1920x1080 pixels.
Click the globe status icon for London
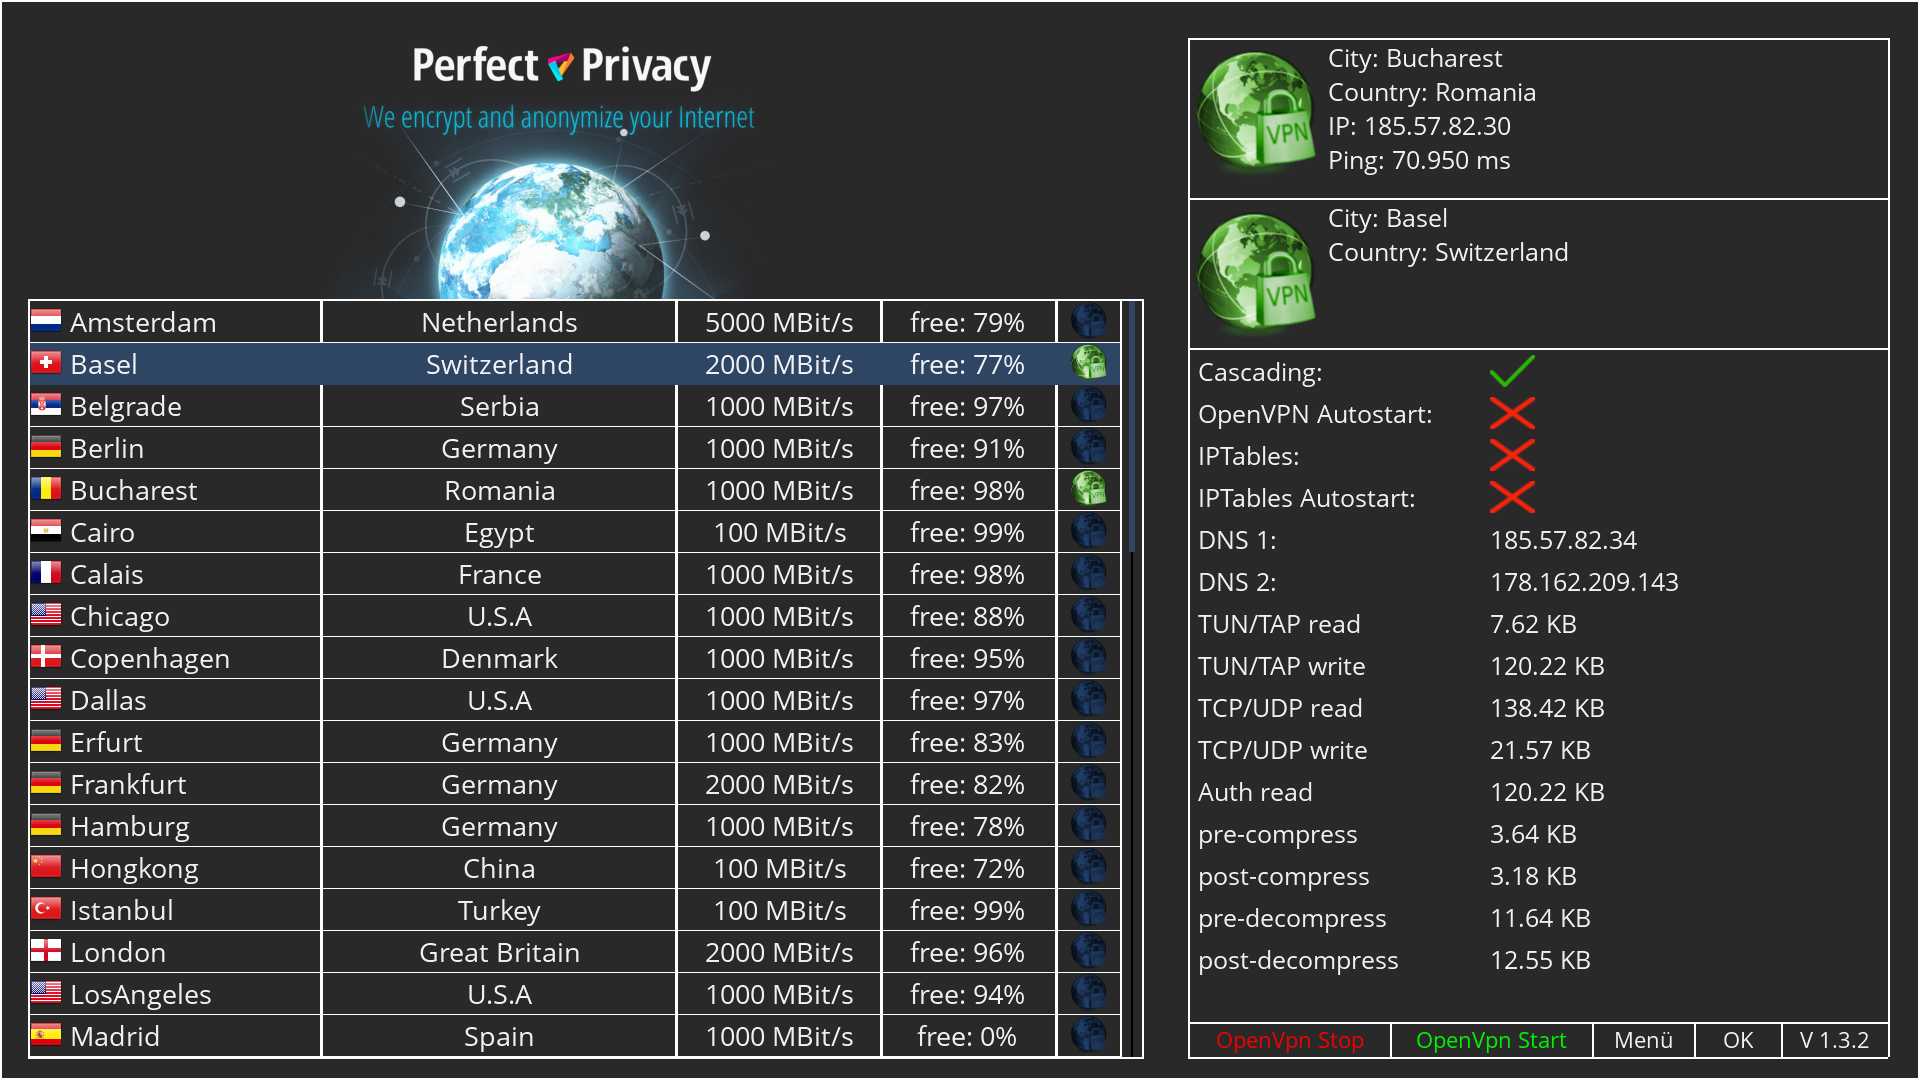[x=1088, y=951]
